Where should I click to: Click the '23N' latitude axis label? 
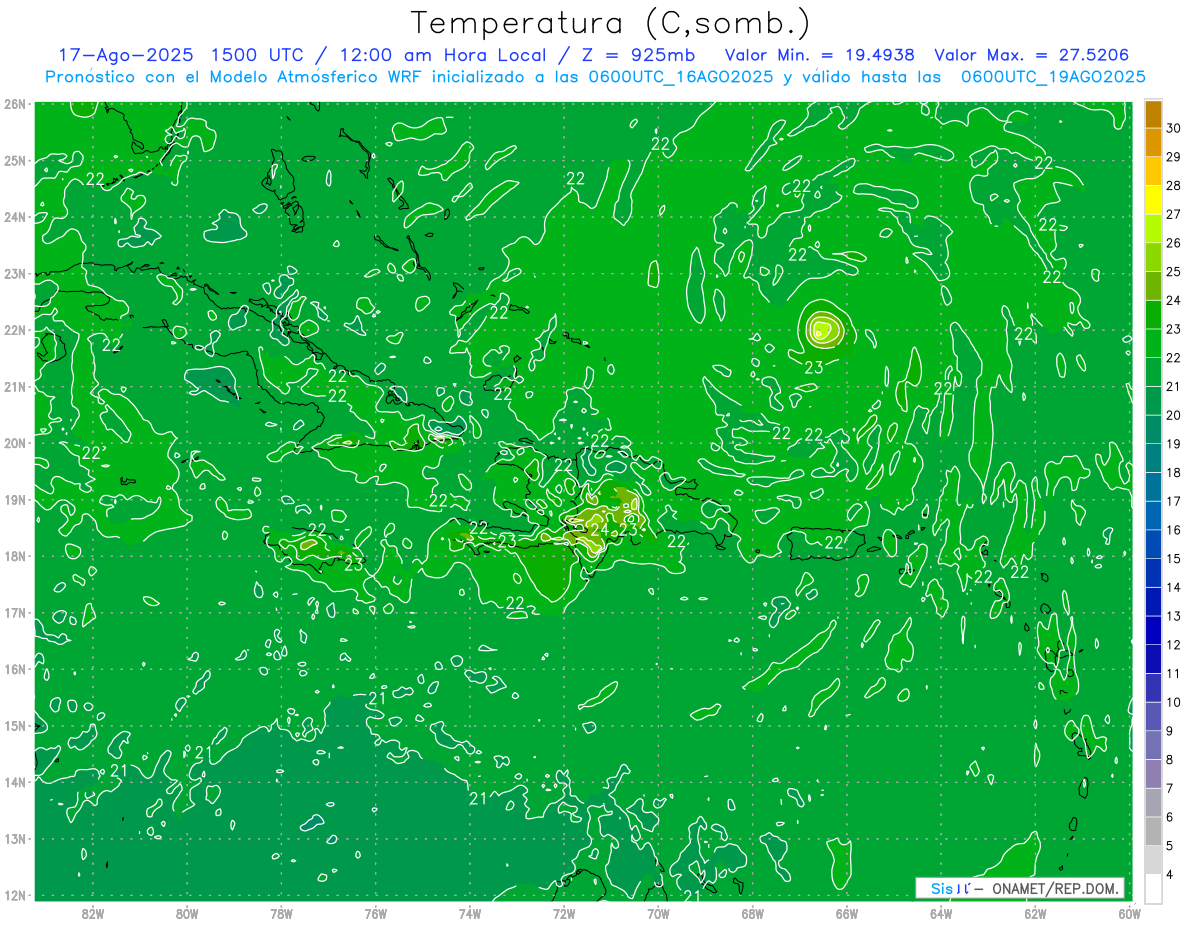(x=15, y=273)
